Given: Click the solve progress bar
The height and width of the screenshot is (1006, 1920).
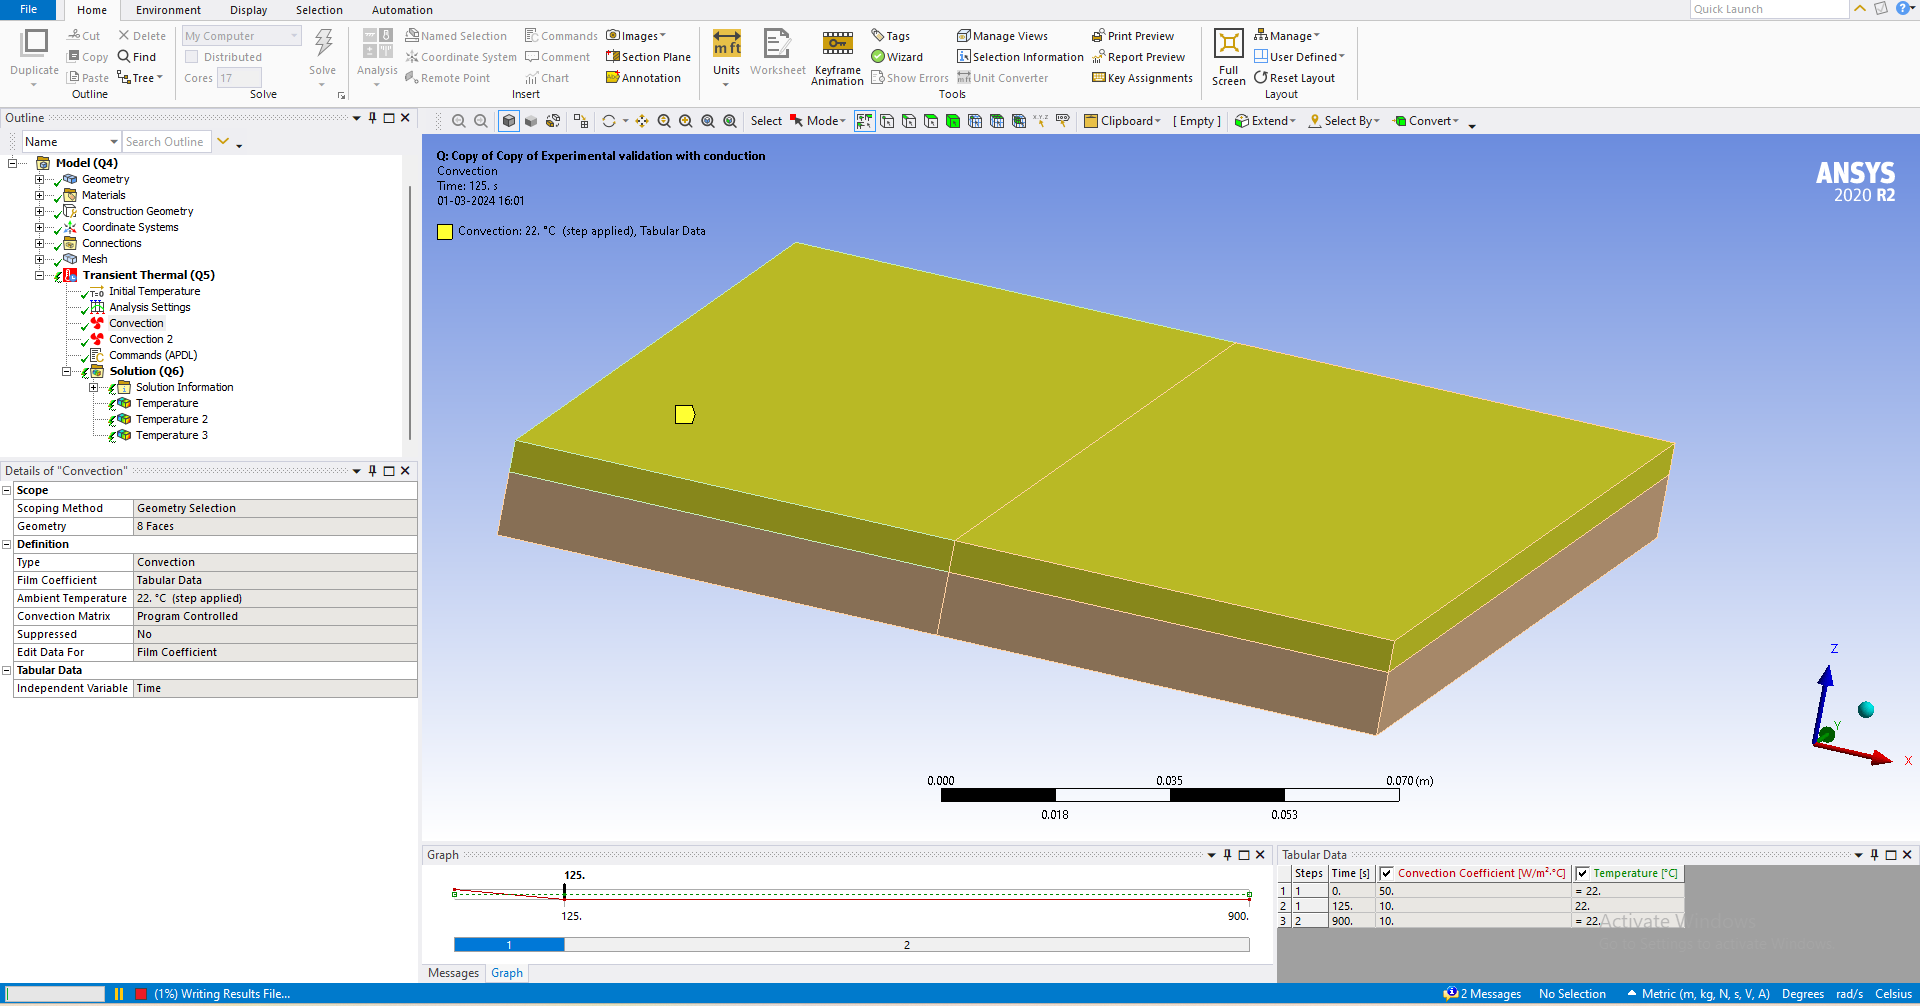Looking at the screenshot, I should click(55, 994).
